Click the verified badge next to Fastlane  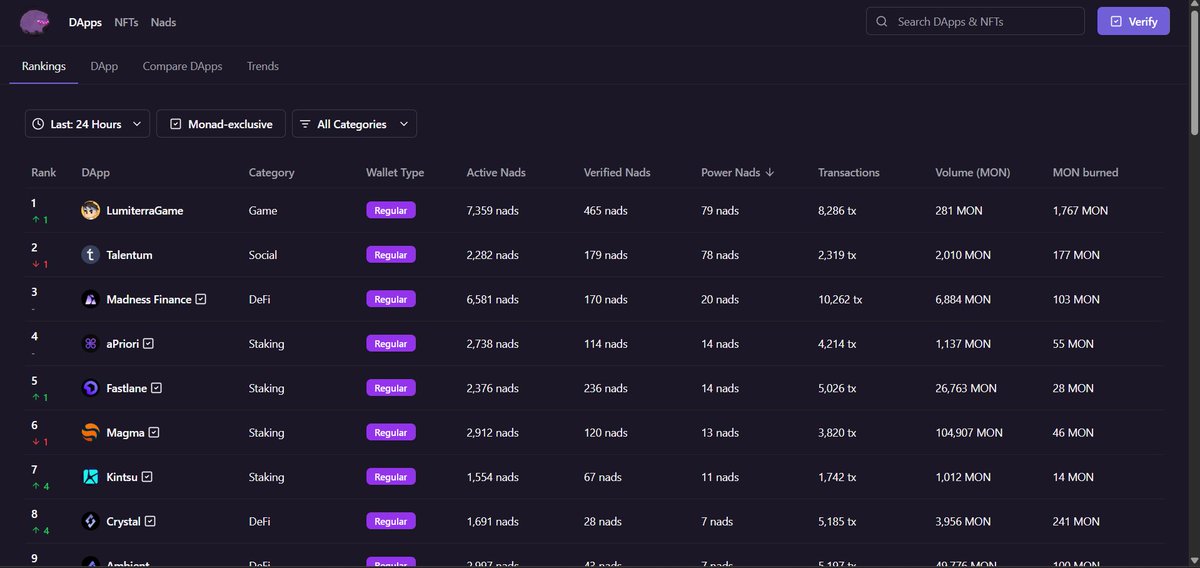pos(156,388)
